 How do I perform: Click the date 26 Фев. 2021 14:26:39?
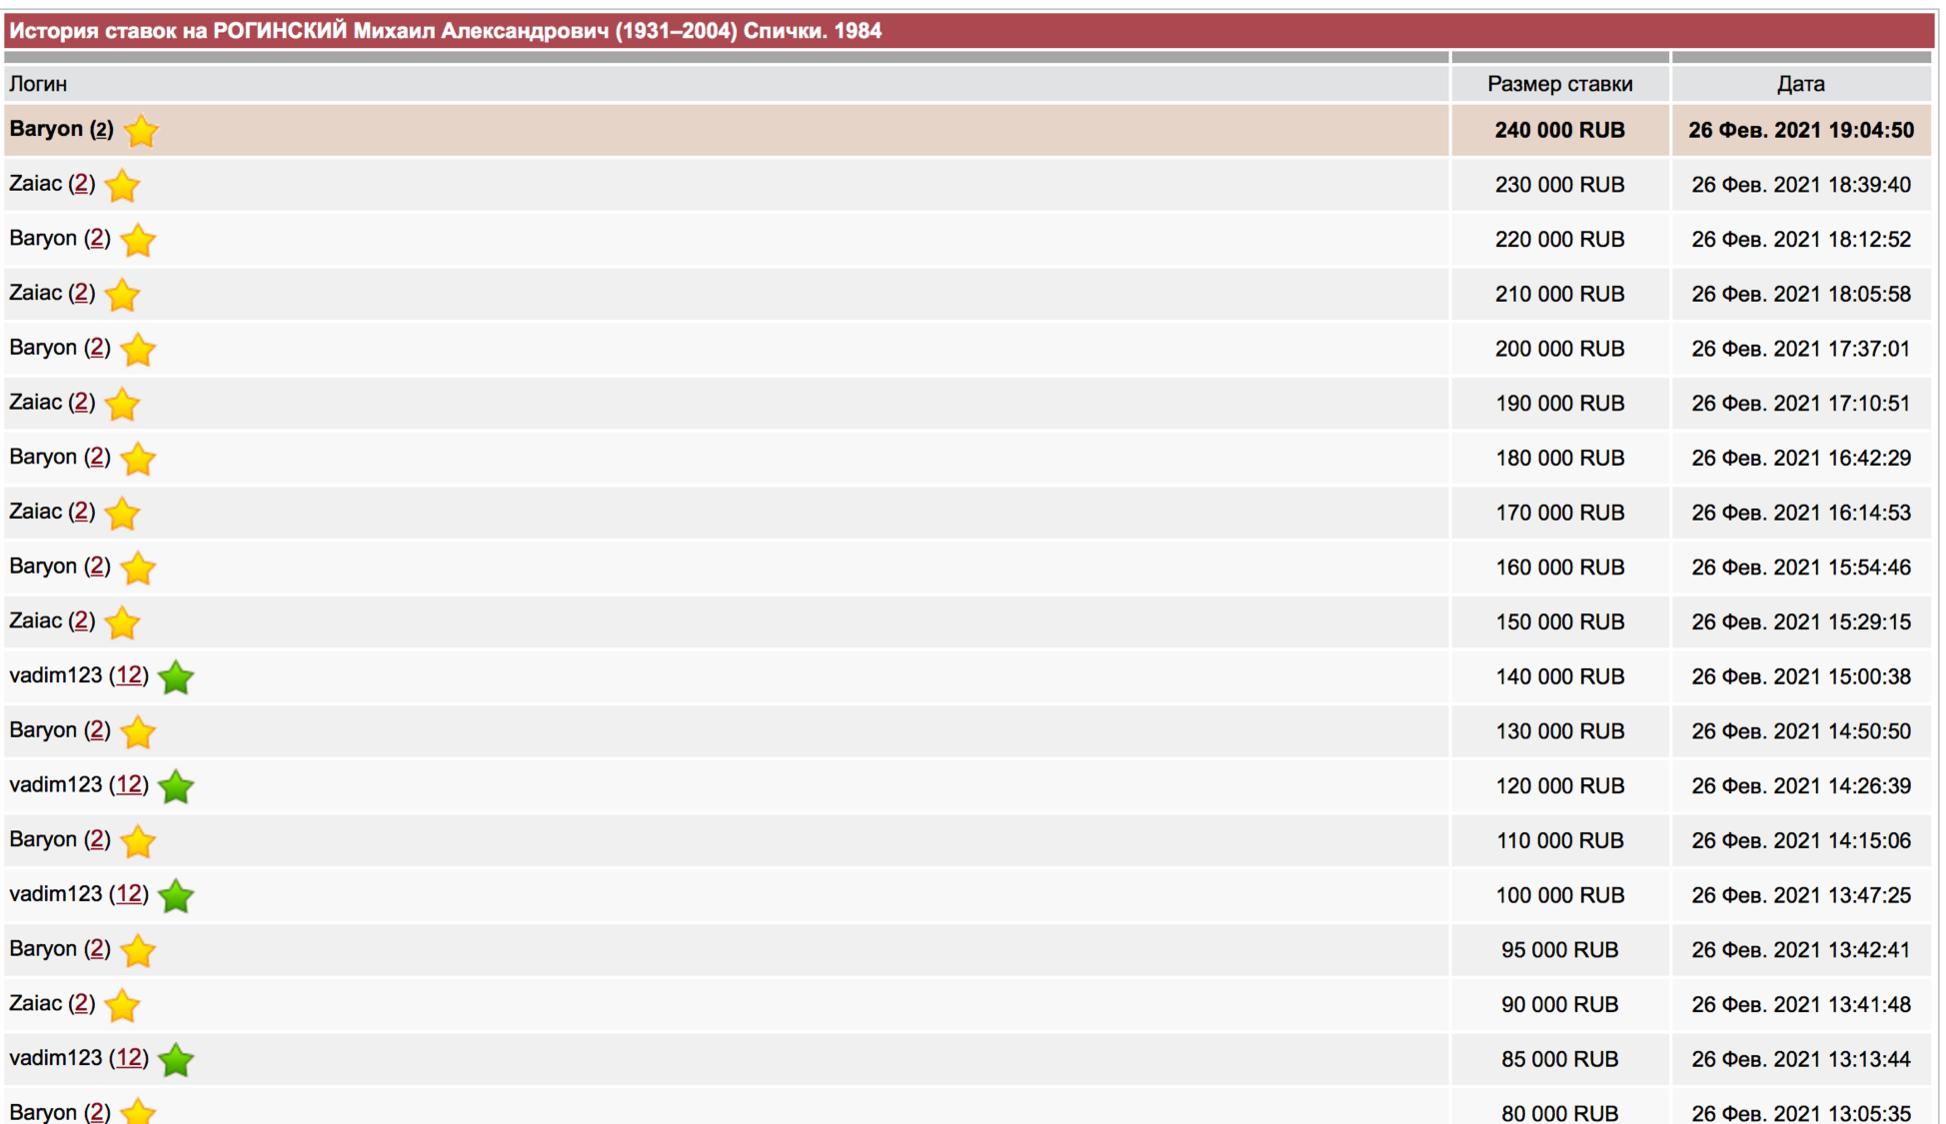(x=1800, y=786)
